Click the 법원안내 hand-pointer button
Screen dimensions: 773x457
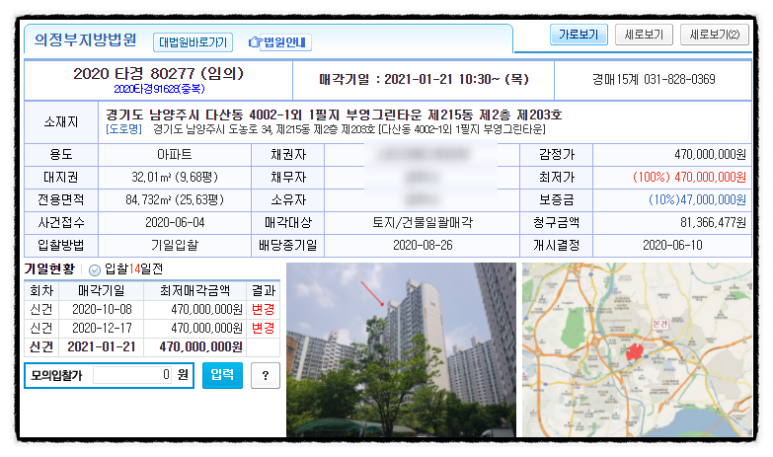click(279, 42)
